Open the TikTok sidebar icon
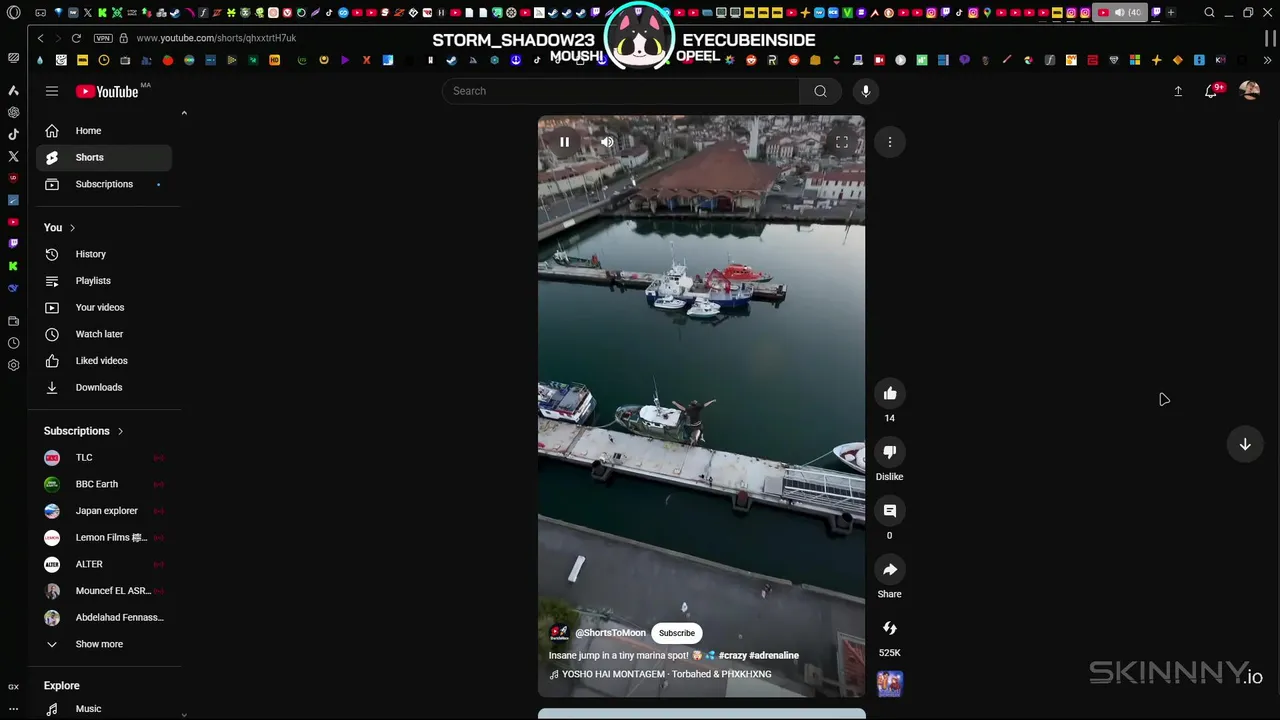This screenshot has height=720, width=1280. tap(13, 134)
